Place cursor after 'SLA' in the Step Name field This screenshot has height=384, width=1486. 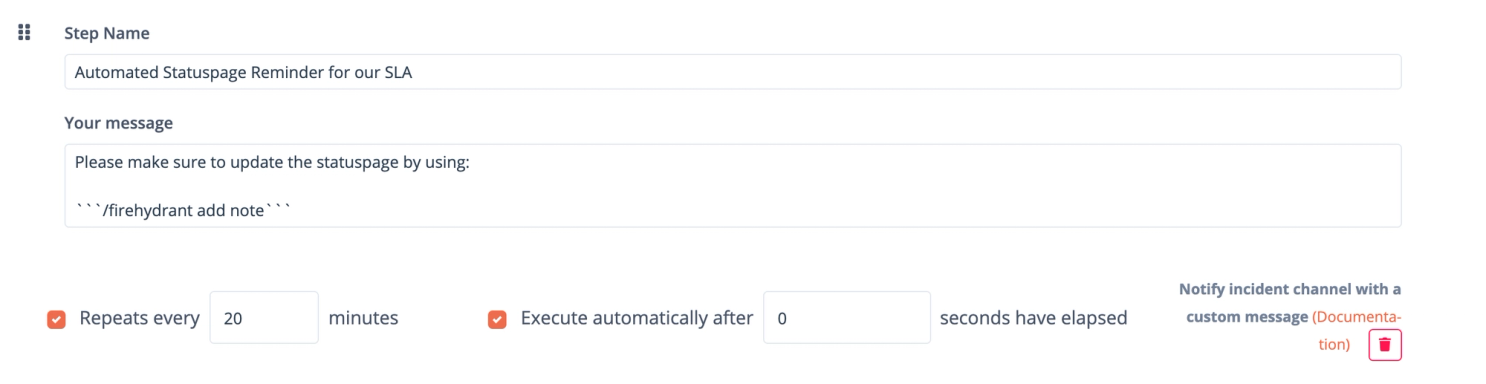click(413, 72)
